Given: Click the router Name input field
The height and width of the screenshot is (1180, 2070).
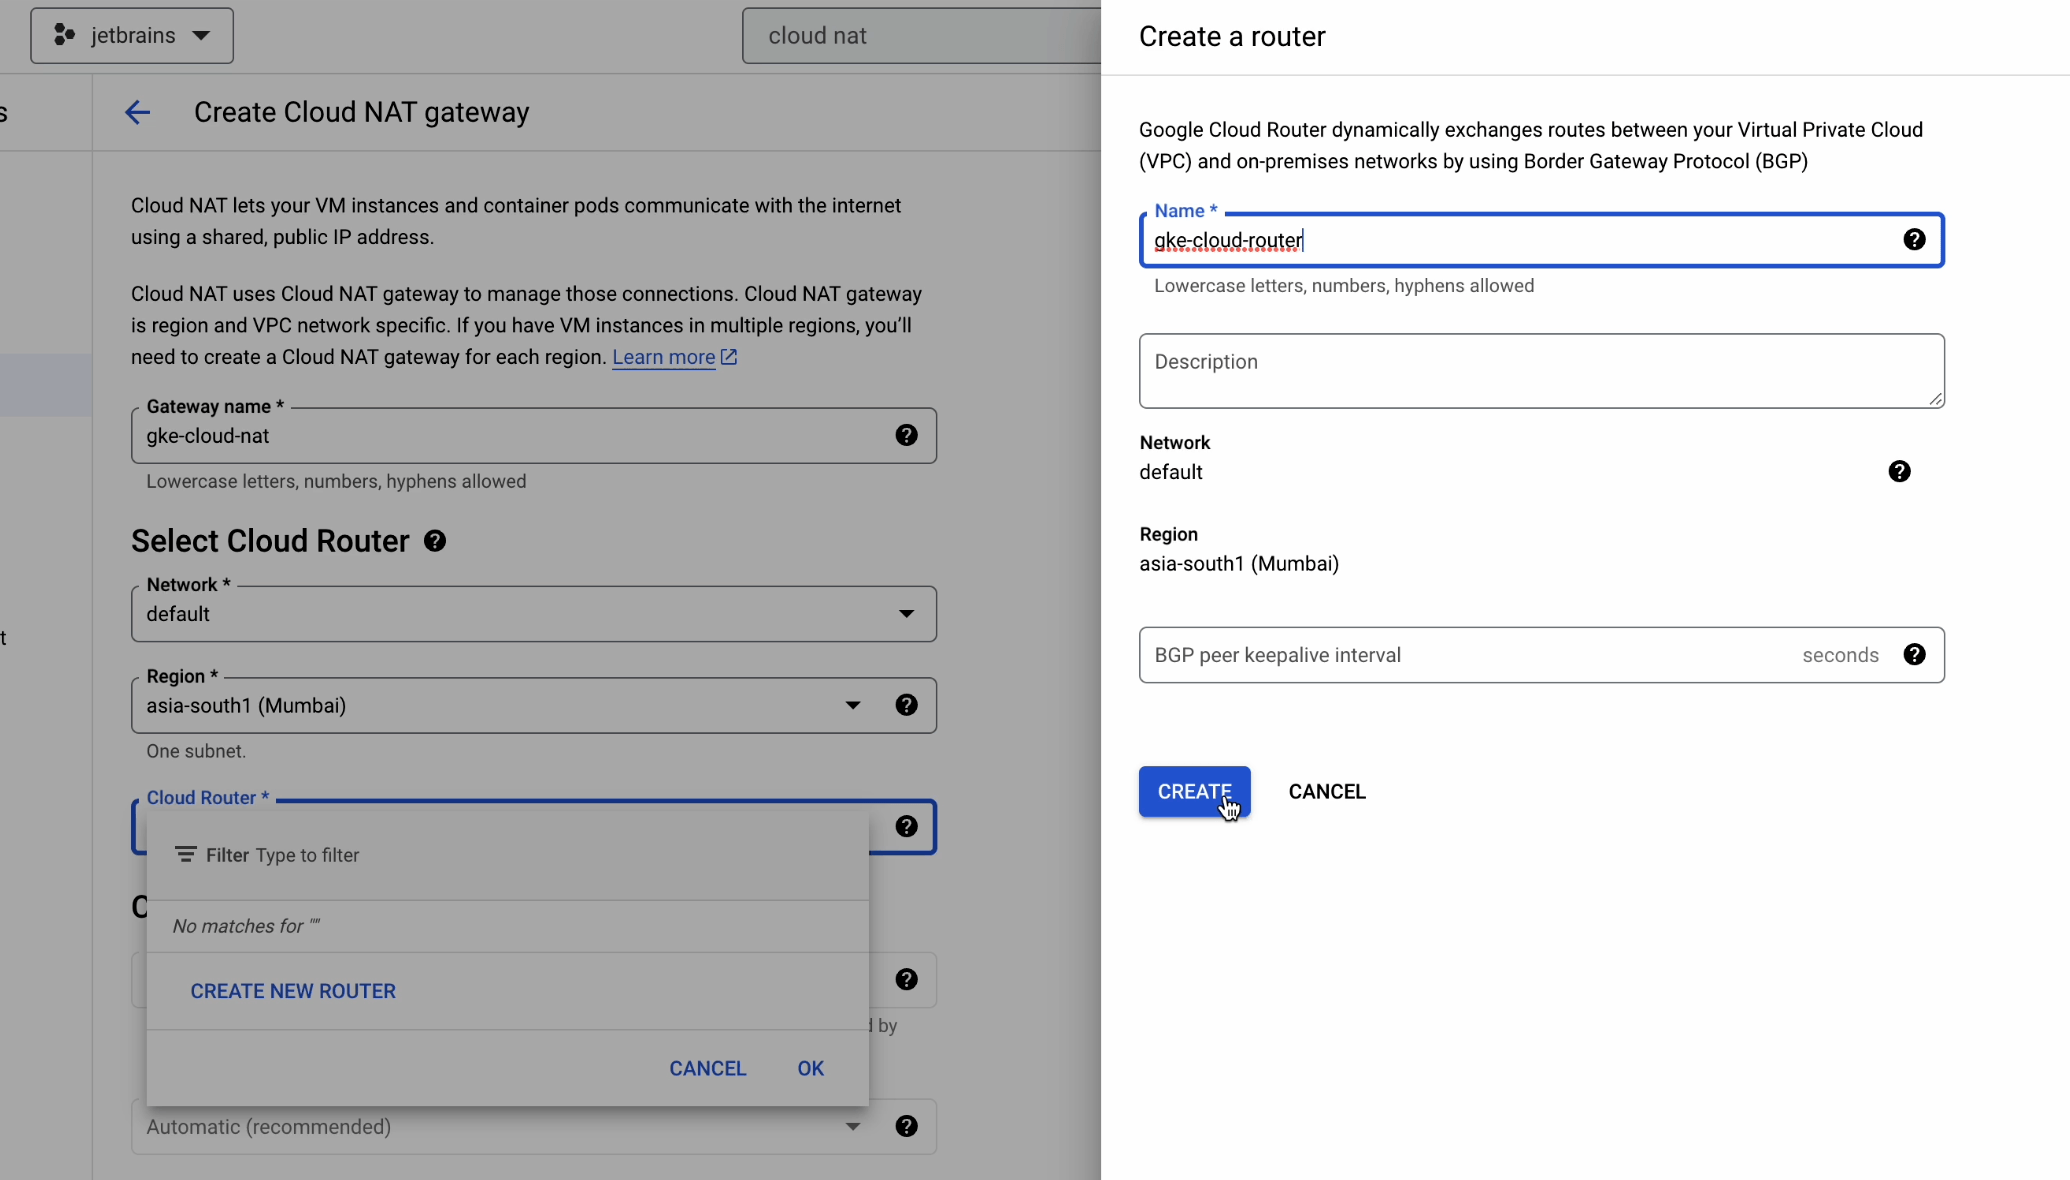Looking at the screenshot, I should (1541, 240).
